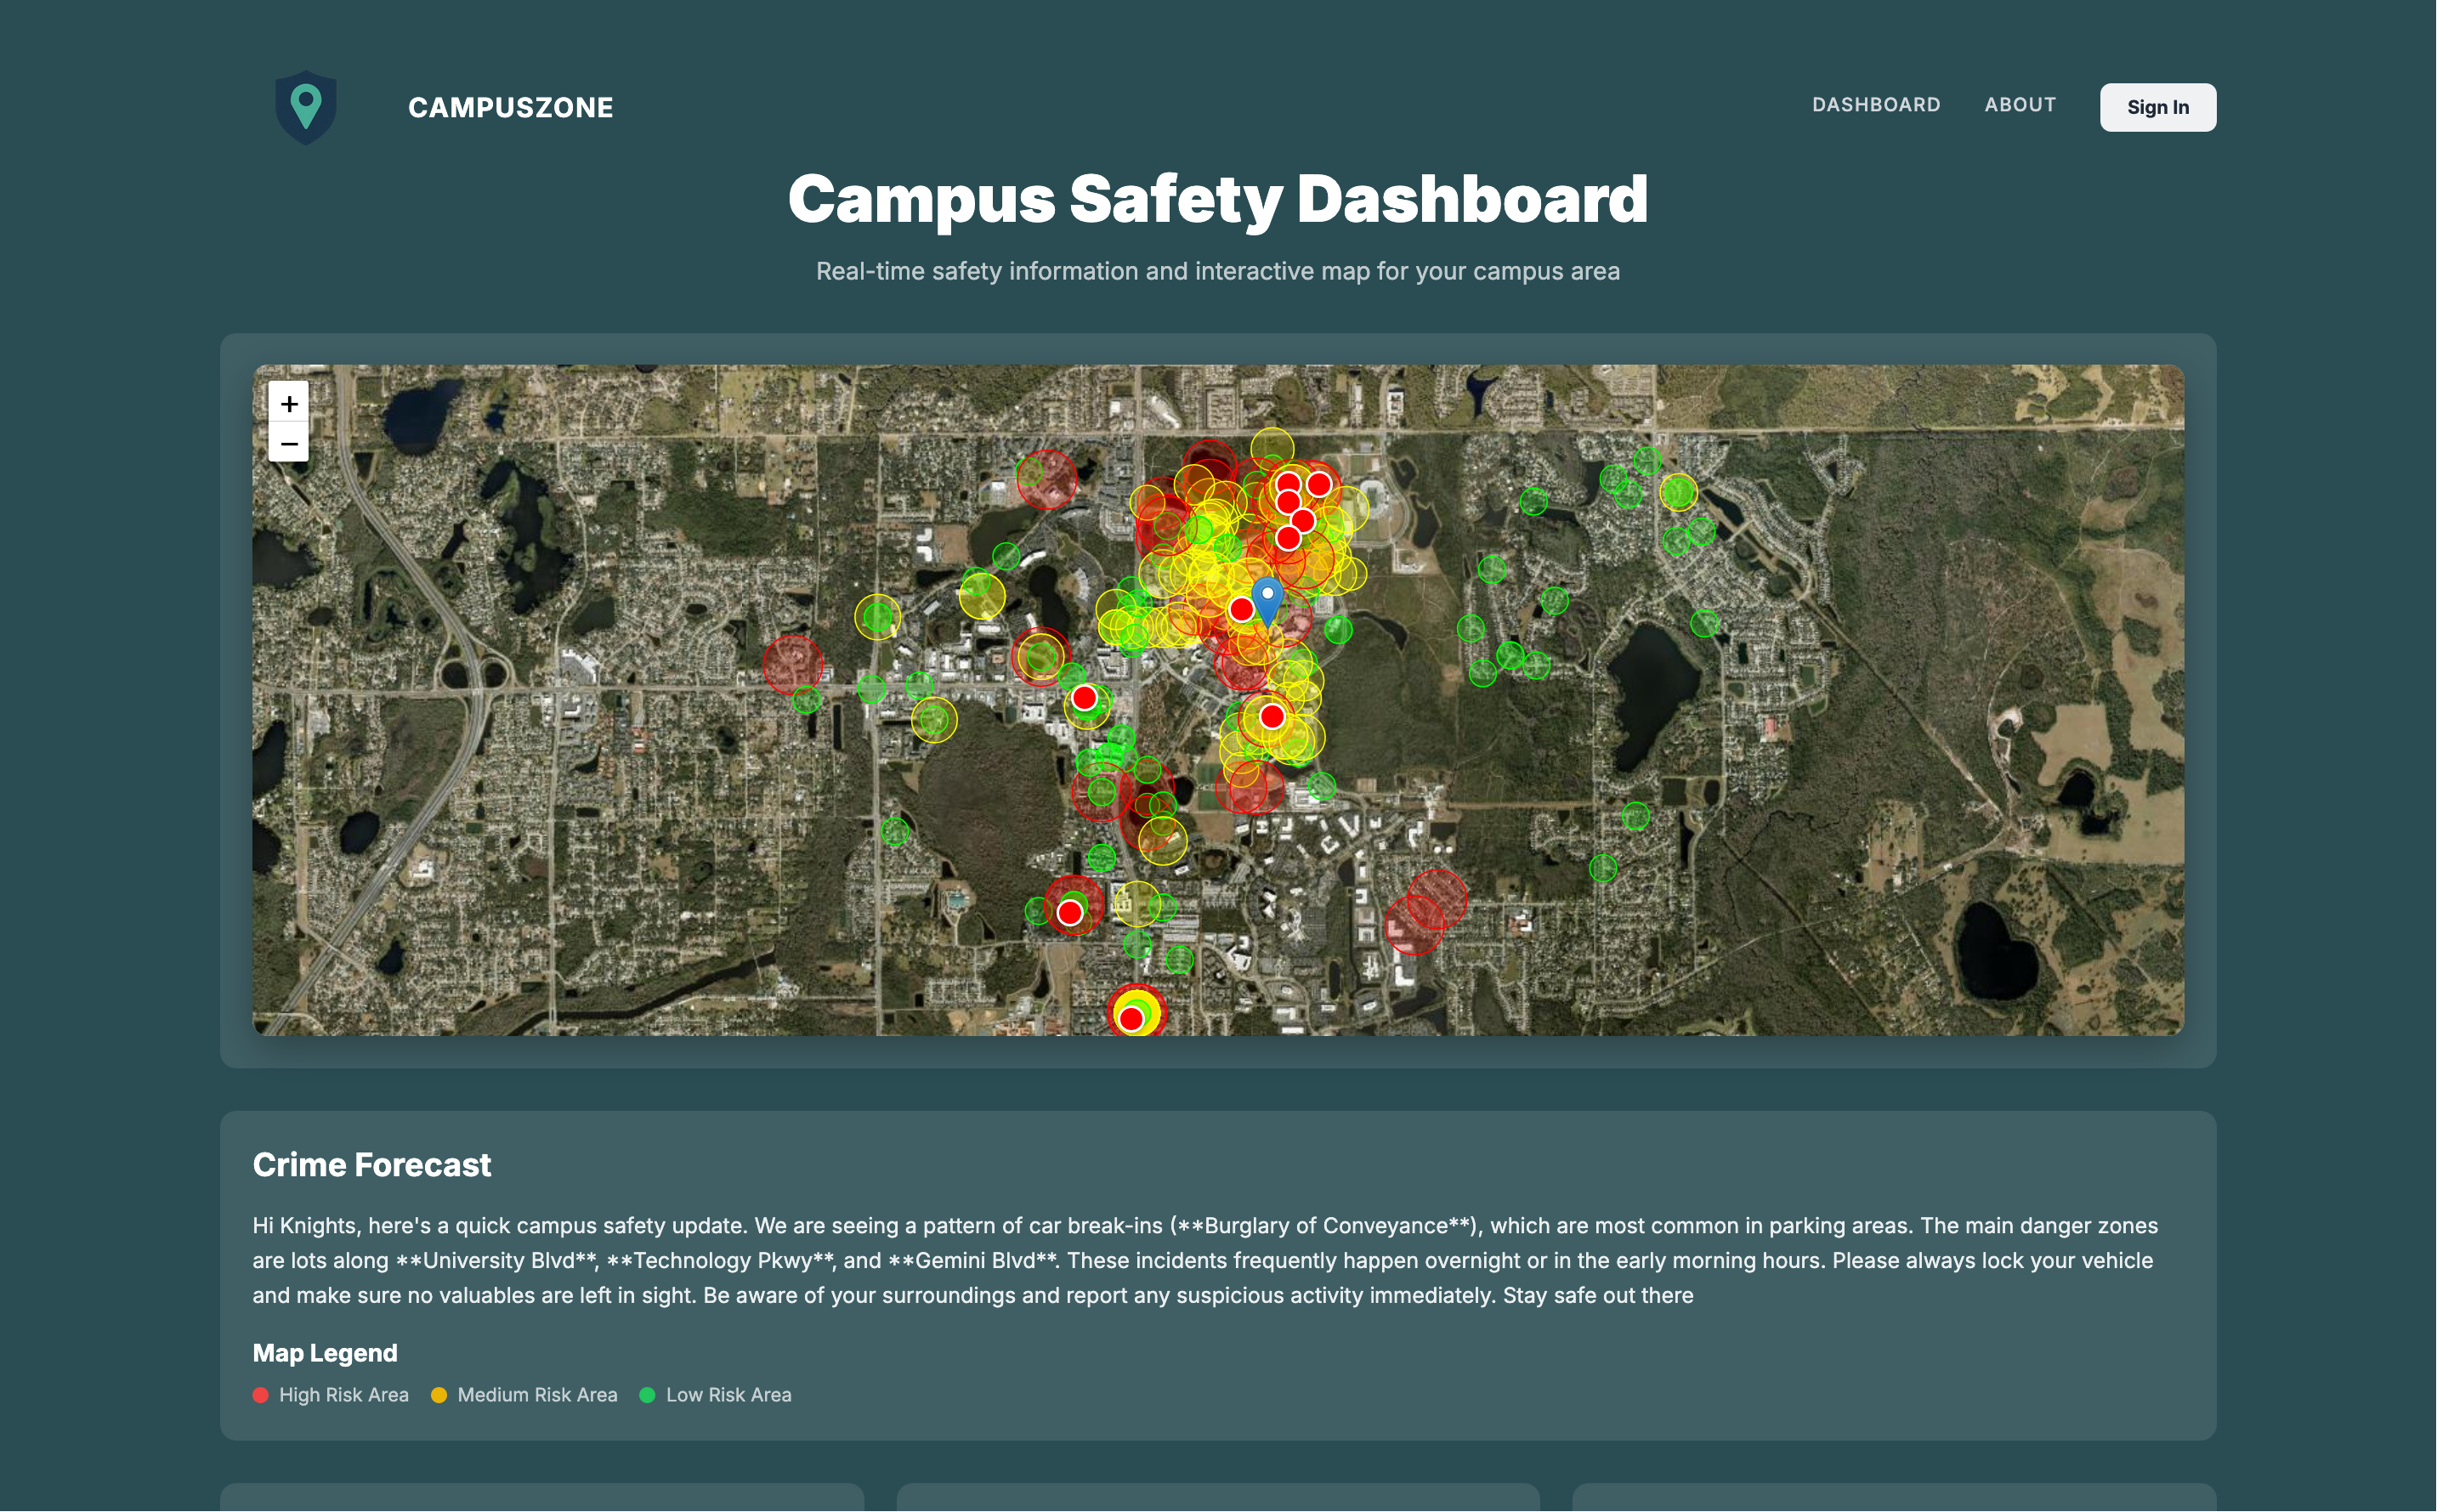Image resolution: width=2437 pixels, height=1512 pixels.
Task: Open the About nav item
Action: [2019, 105]
